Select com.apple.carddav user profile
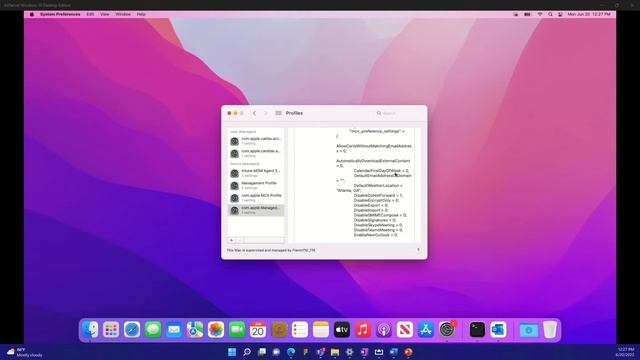640x360 pixels. point(256,153)
